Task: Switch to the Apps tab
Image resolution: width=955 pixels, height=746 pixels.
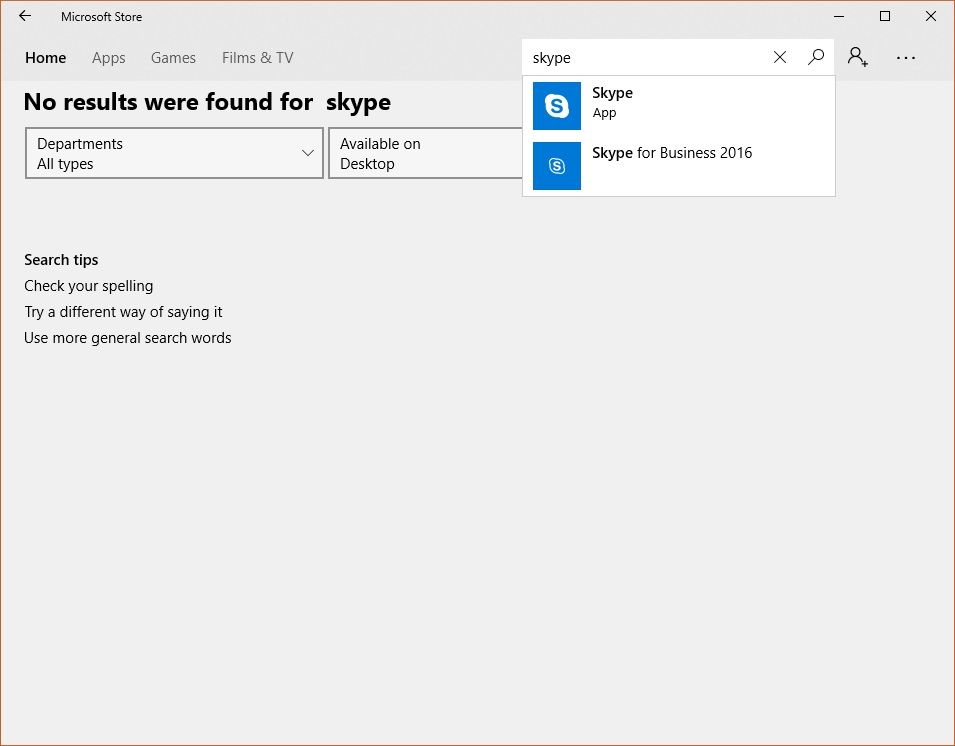Action: (108, 57)
